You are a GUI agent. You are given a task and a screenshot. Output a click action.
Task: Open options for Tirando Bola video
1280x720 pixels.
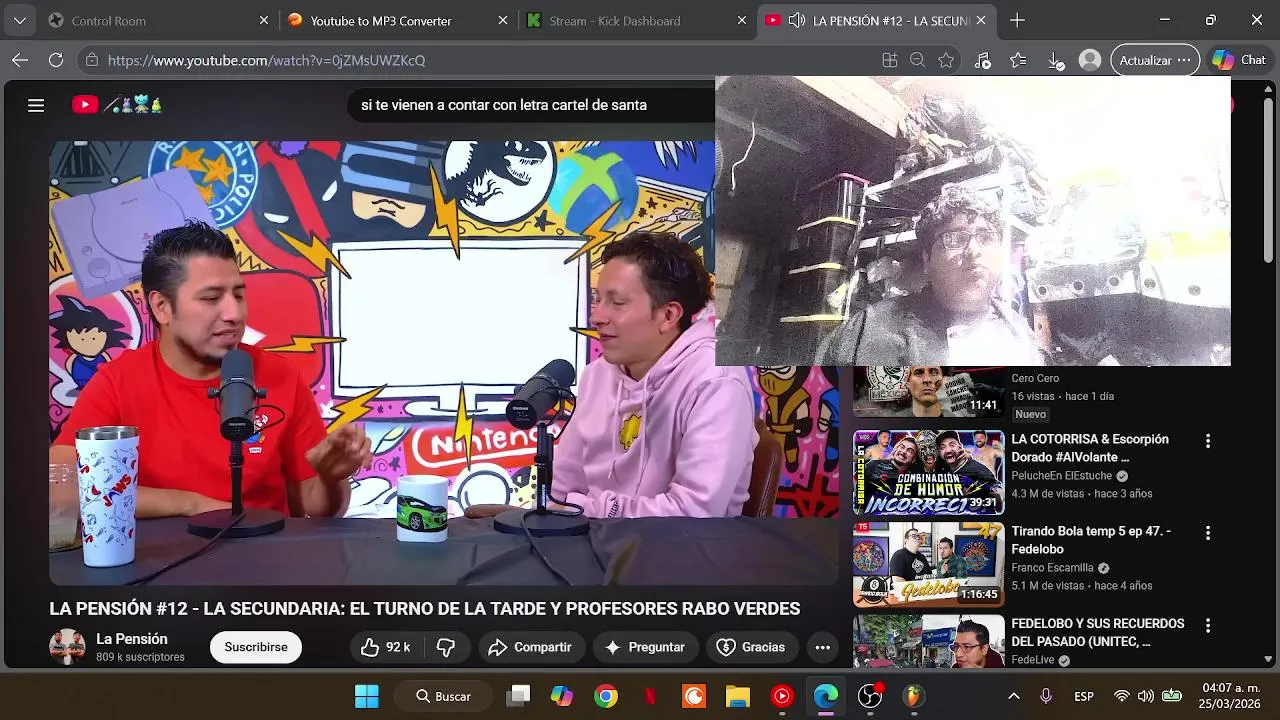tap(1207, 533)
